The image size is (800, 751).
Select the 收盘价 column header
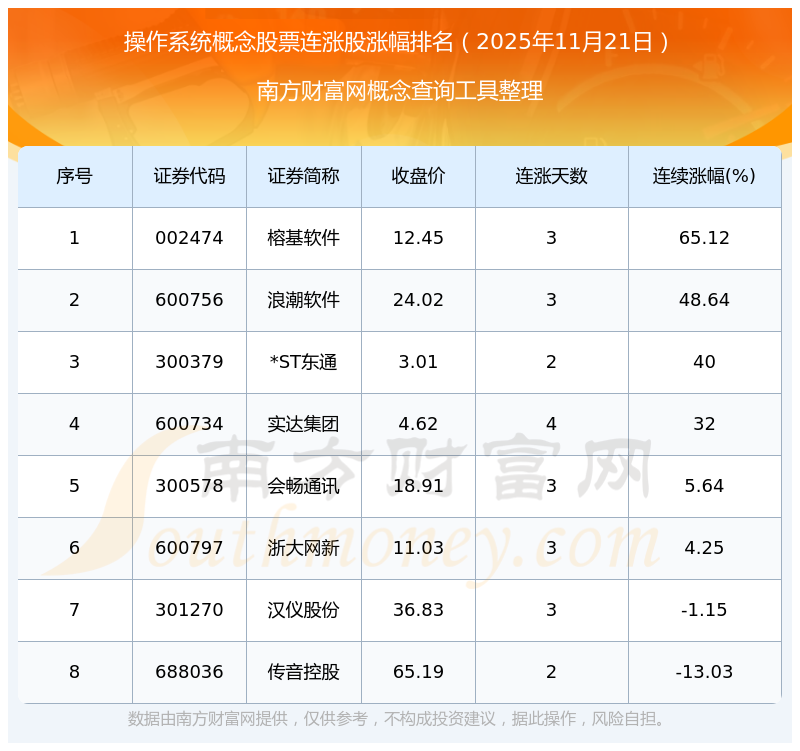[418, 176]
